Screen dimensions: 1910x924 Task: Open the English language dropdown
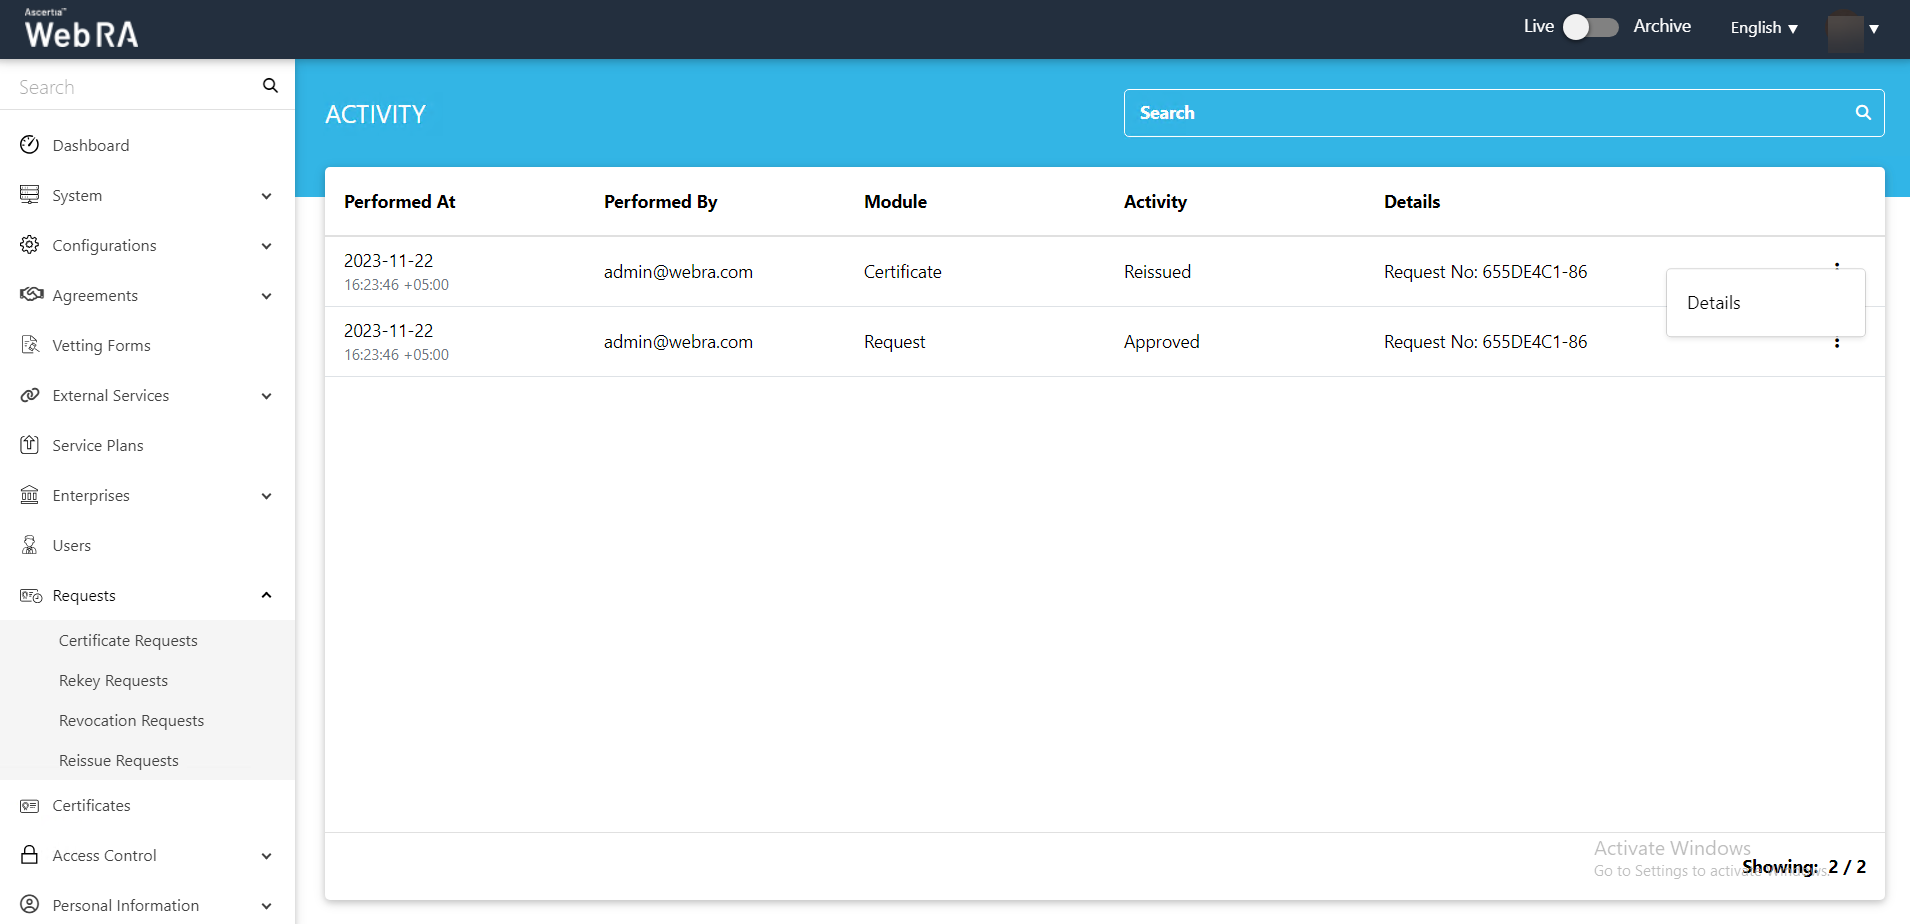[x=1764, y=28]
